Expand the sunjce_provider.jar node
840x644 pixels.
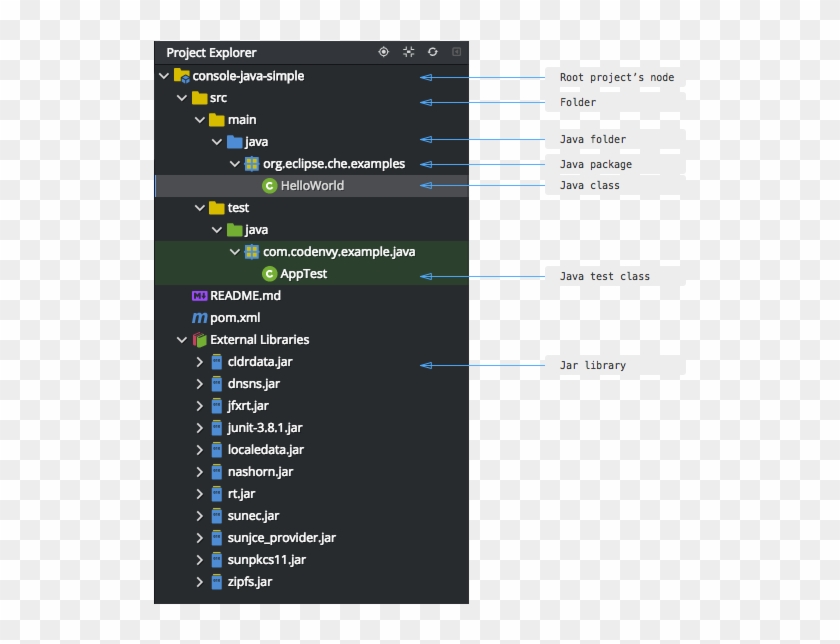(199, 538)
